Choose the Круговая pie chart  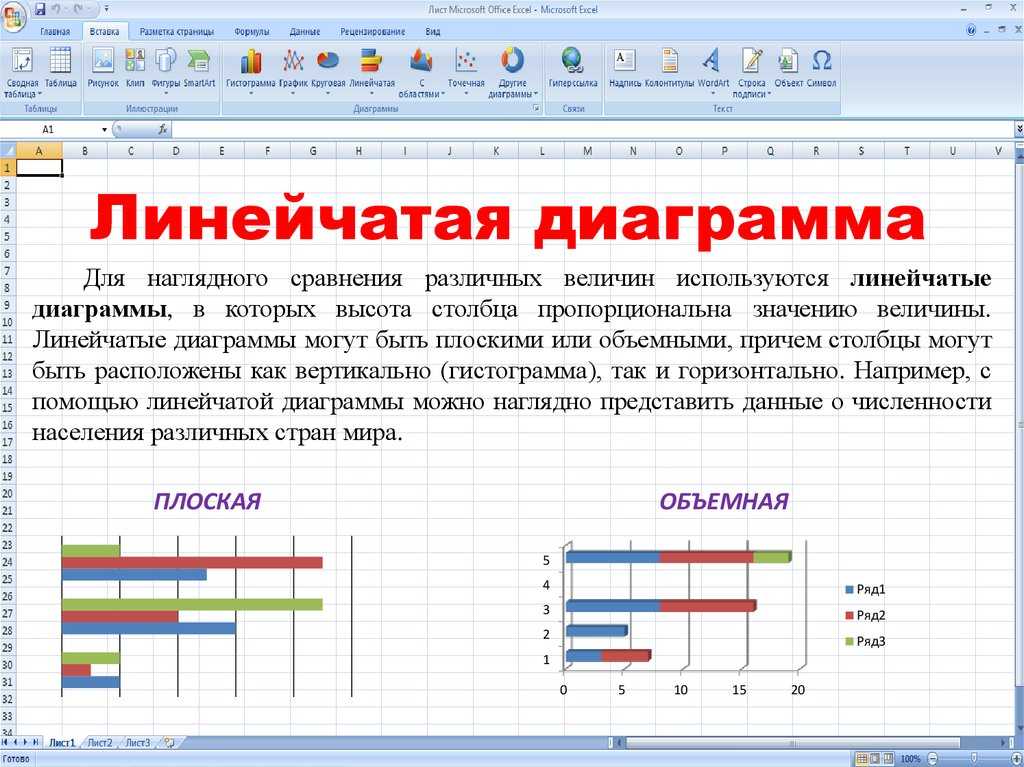(328, 71)
